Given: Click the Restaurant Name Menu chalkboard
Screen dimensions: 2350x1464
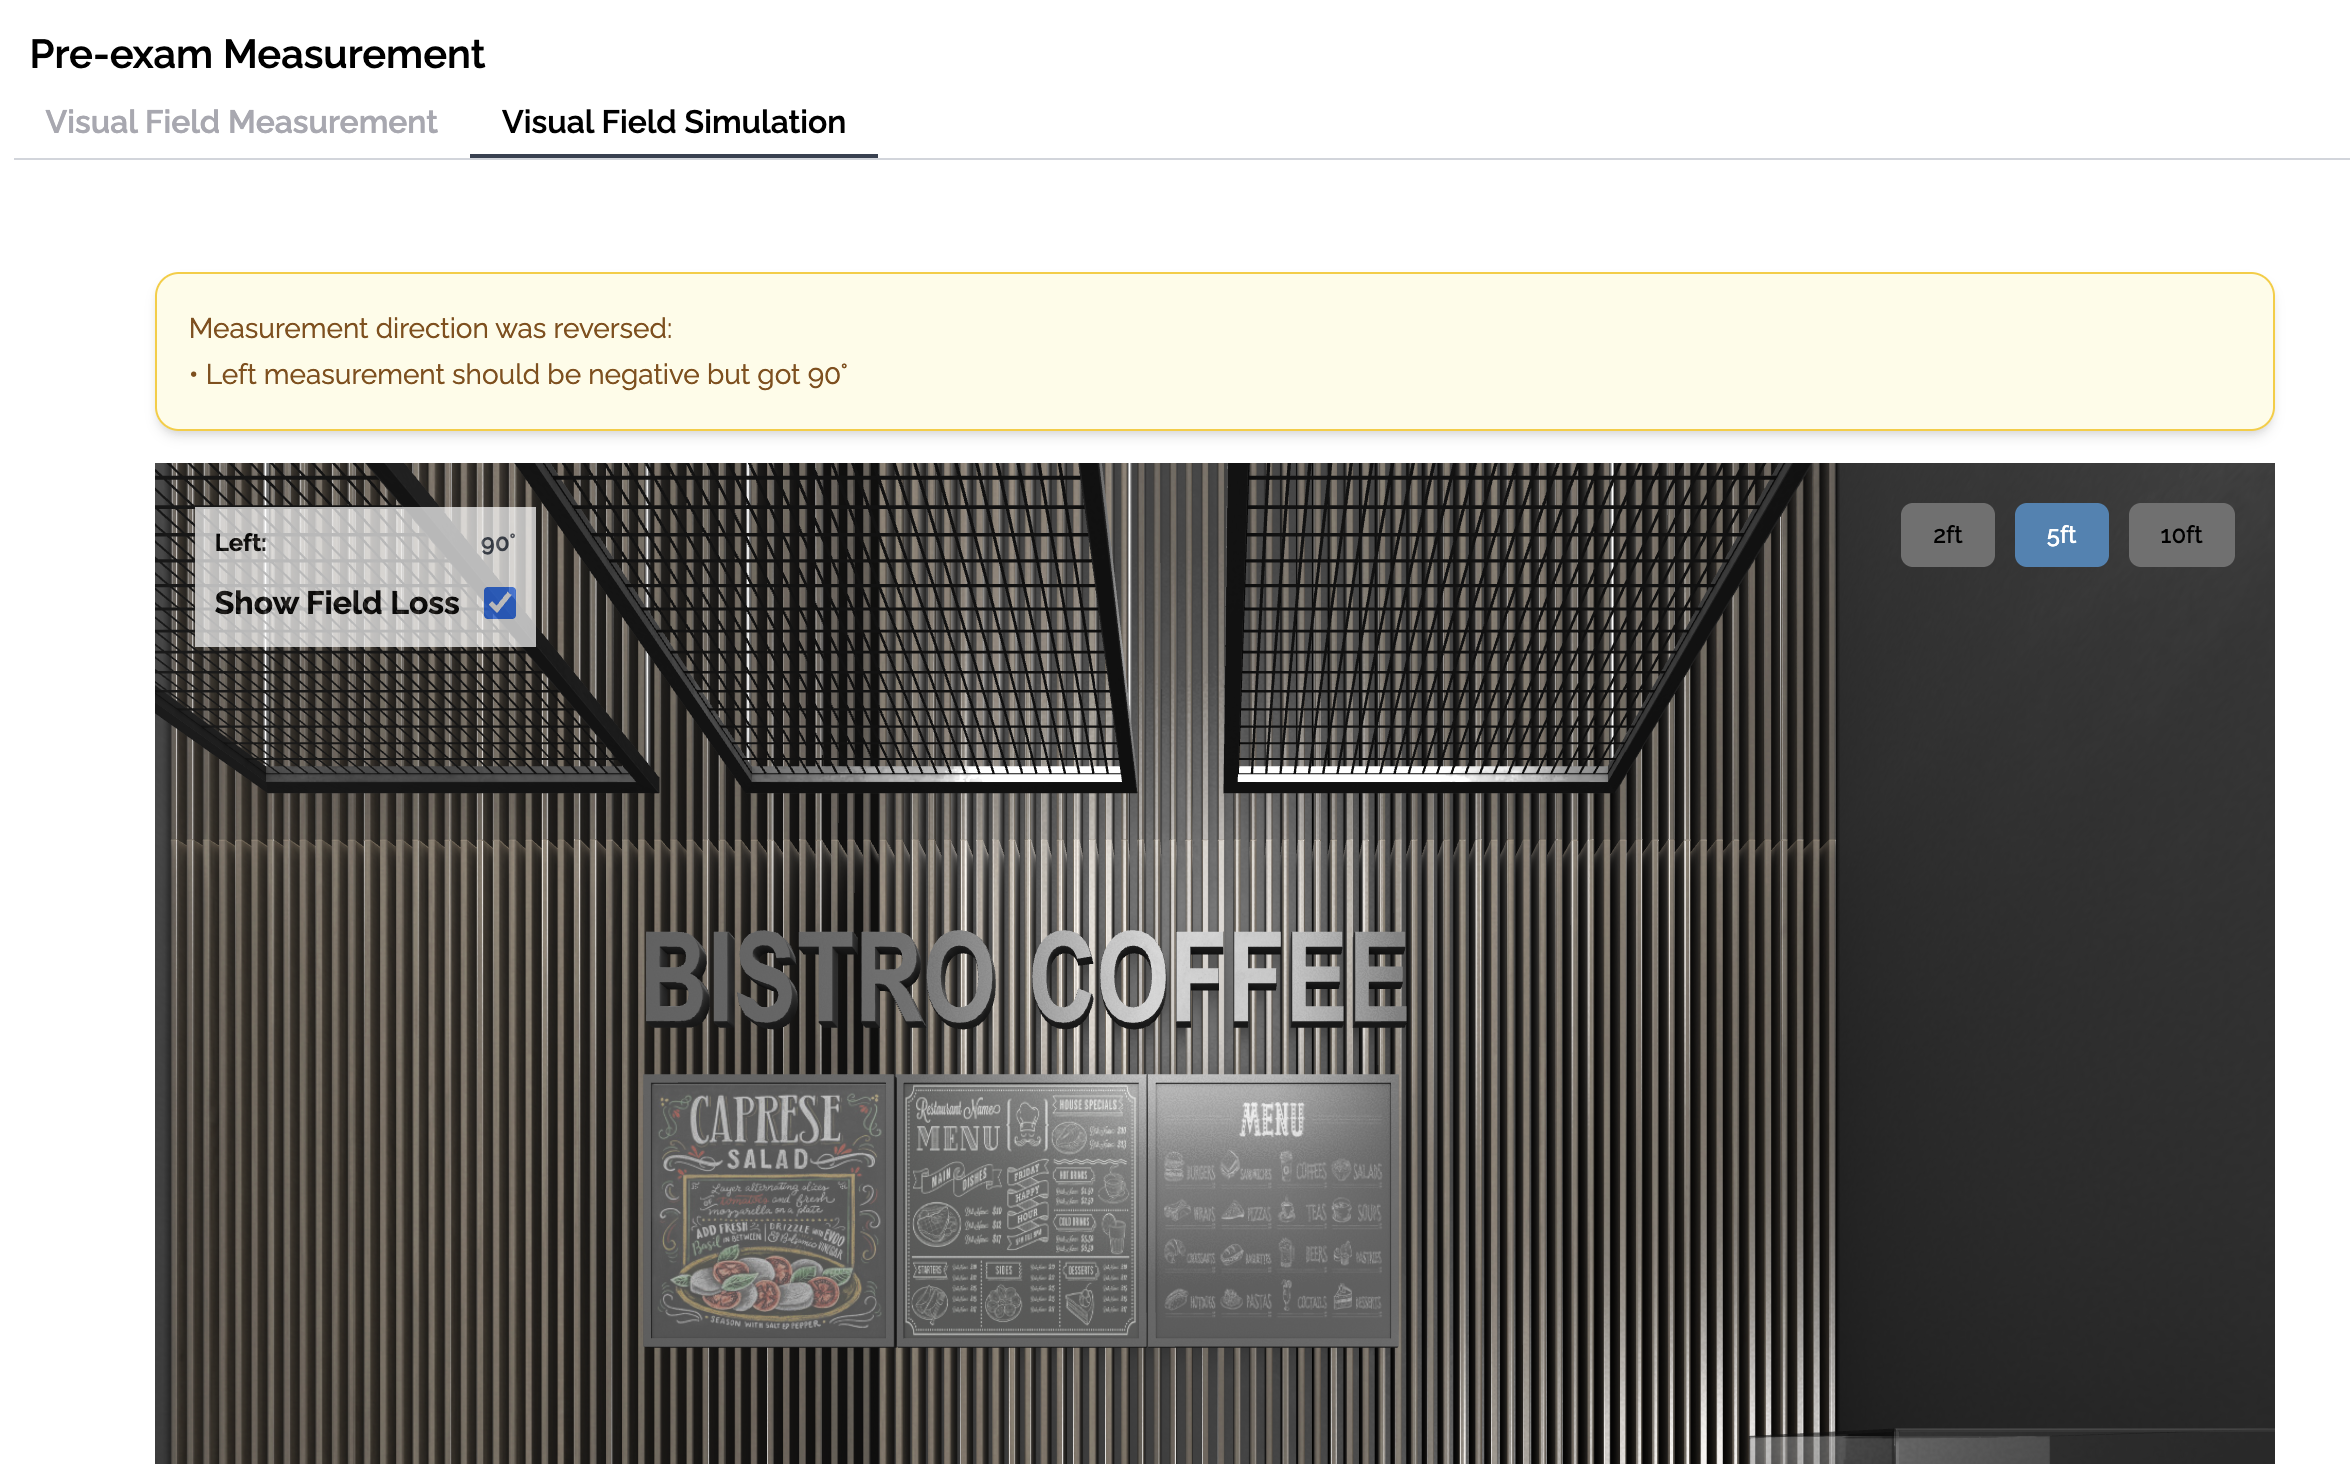Looking at the screenshot, I should [x=1020, y=1210].
